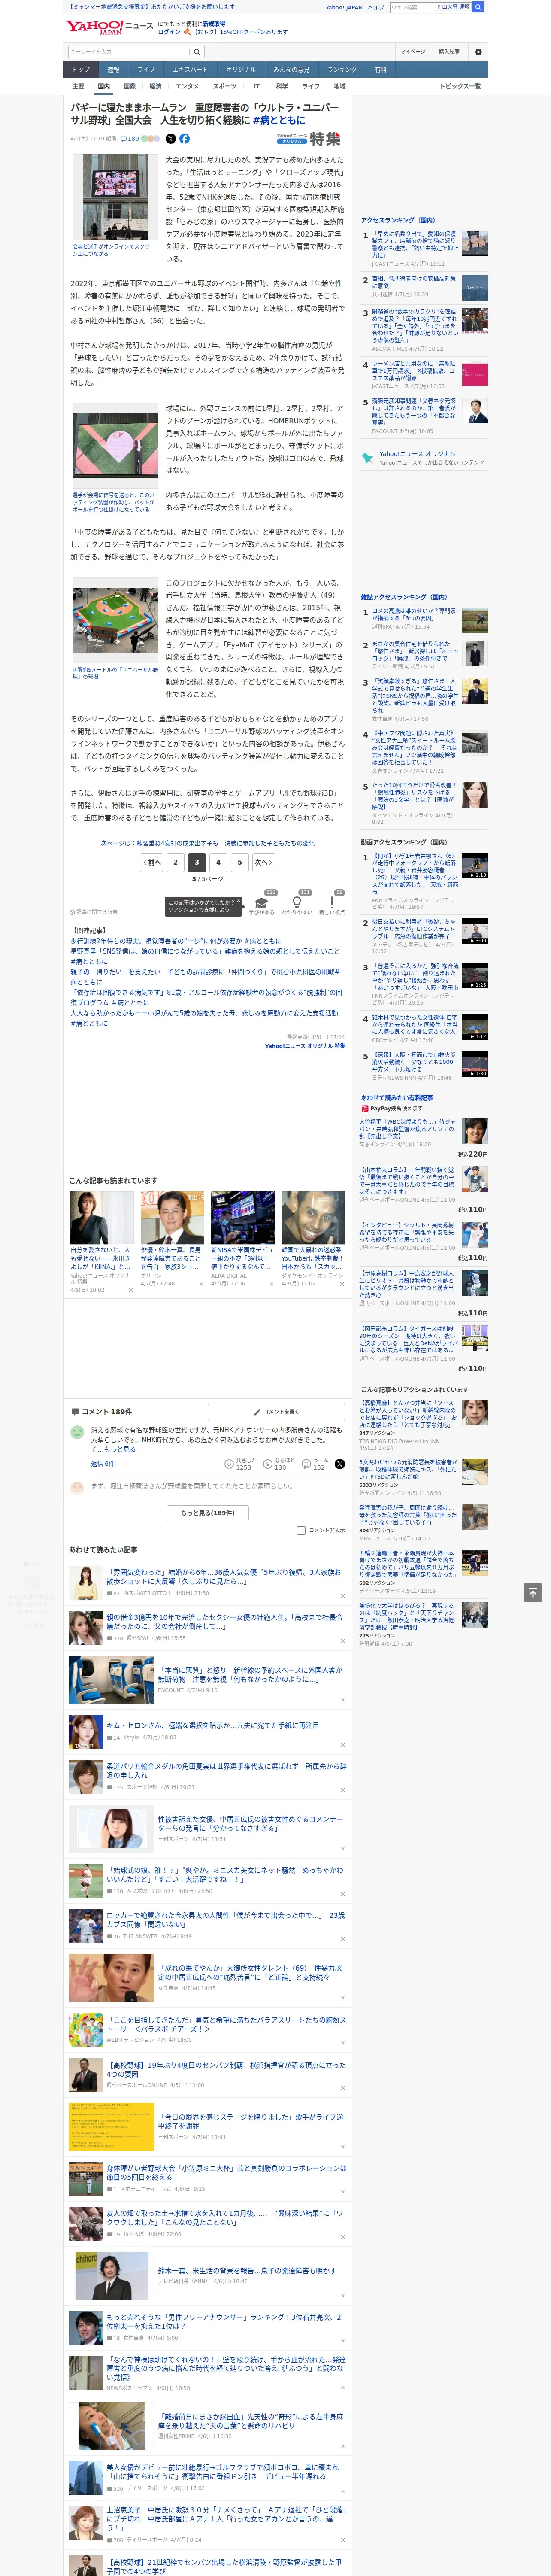Click the blue search button in web search
551x2576 pixels.
click(x=478, y=7)
